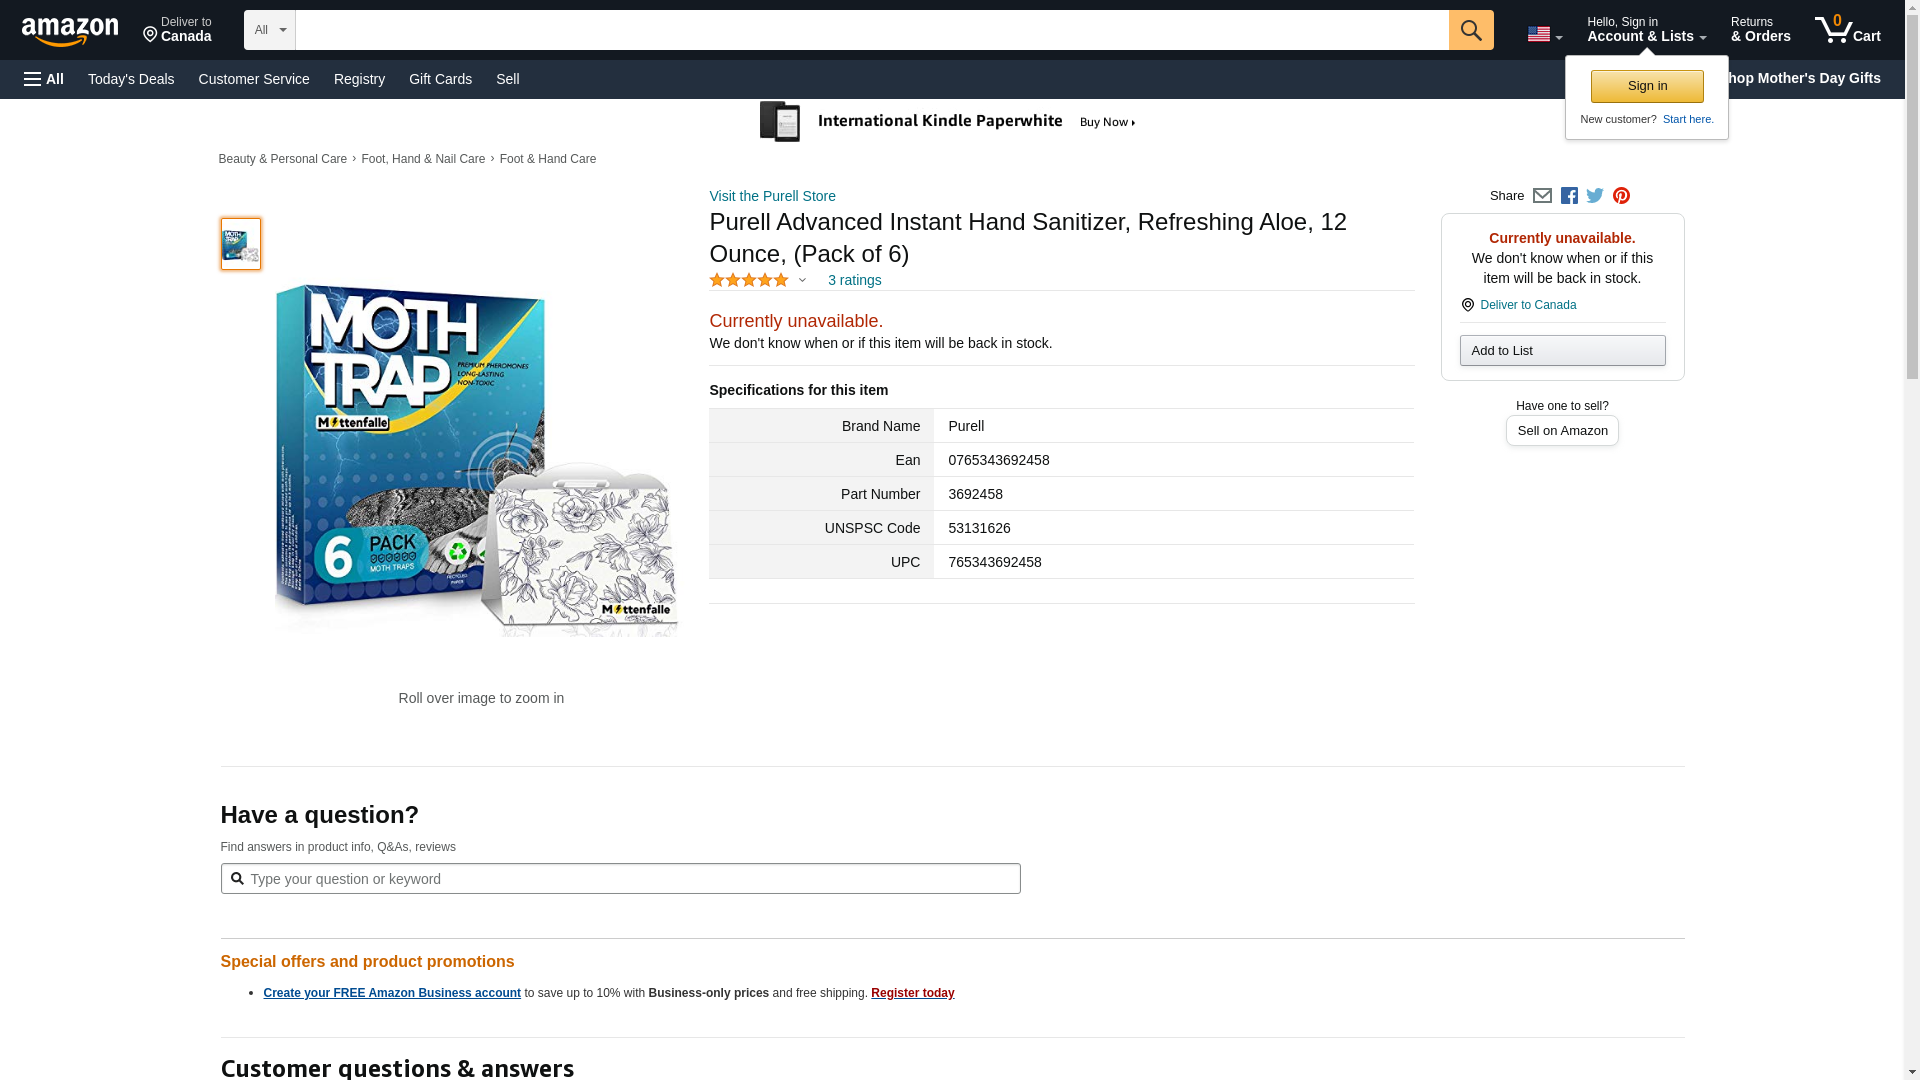This screenshot has width=1920, height=1080.
Task: Share product on Facebook icon
Action: click(1569, 196)
